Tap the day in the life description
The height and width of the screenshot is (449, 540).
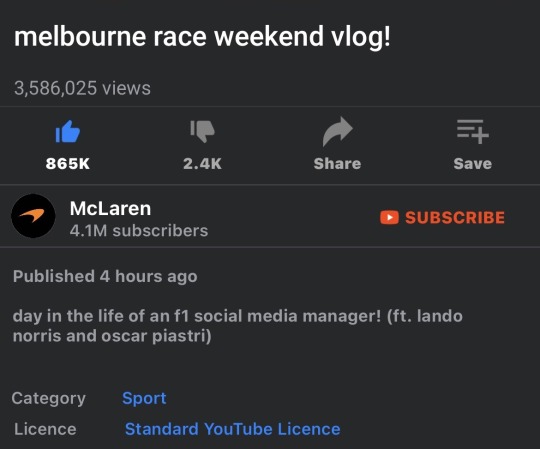tap(238, 326)
